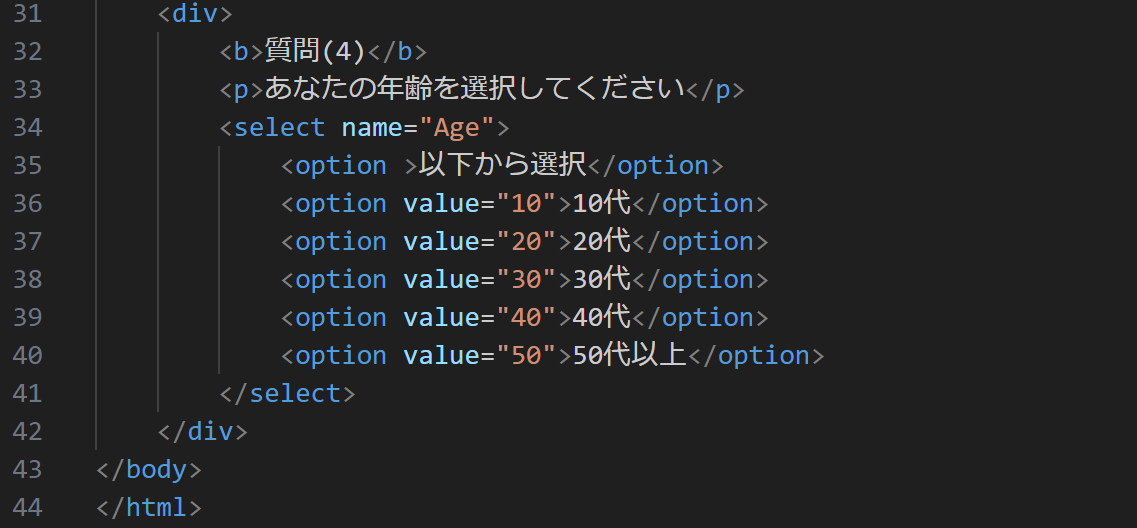Click the option text 40代
This screenshot has width=1137, height=528.
click(602, 318)
